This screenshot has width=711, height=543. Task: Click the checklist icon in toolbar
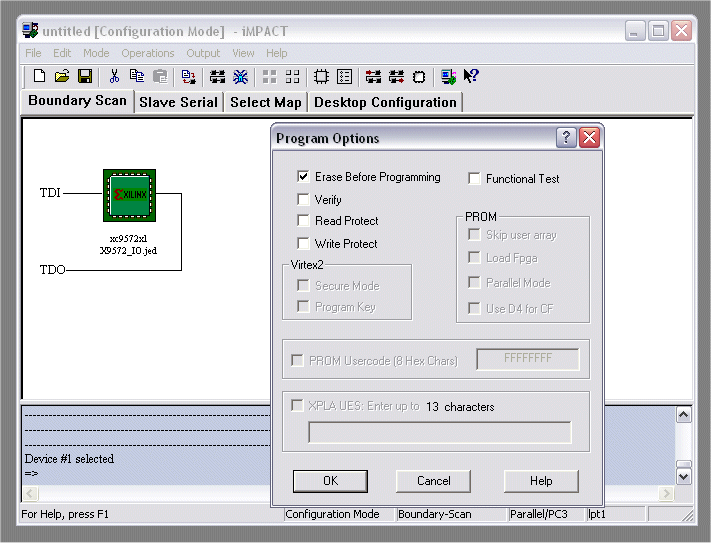(x=344, y=77)
